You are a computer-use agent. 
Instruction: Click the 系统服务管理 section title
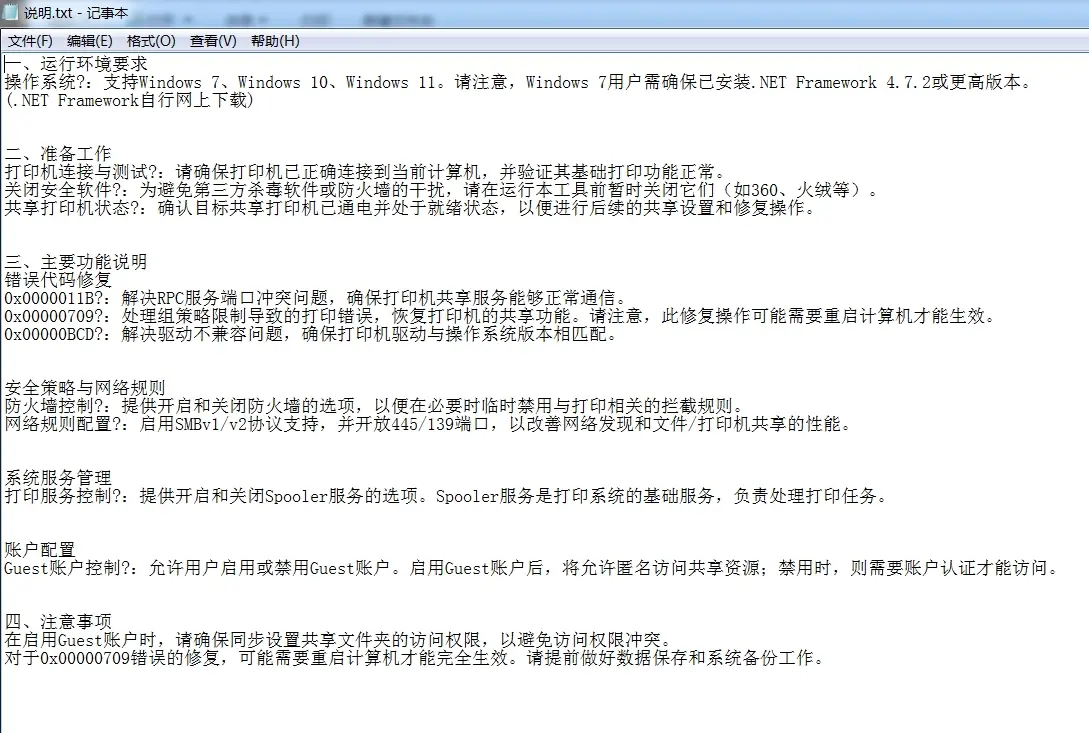click(x=58, y=478)
